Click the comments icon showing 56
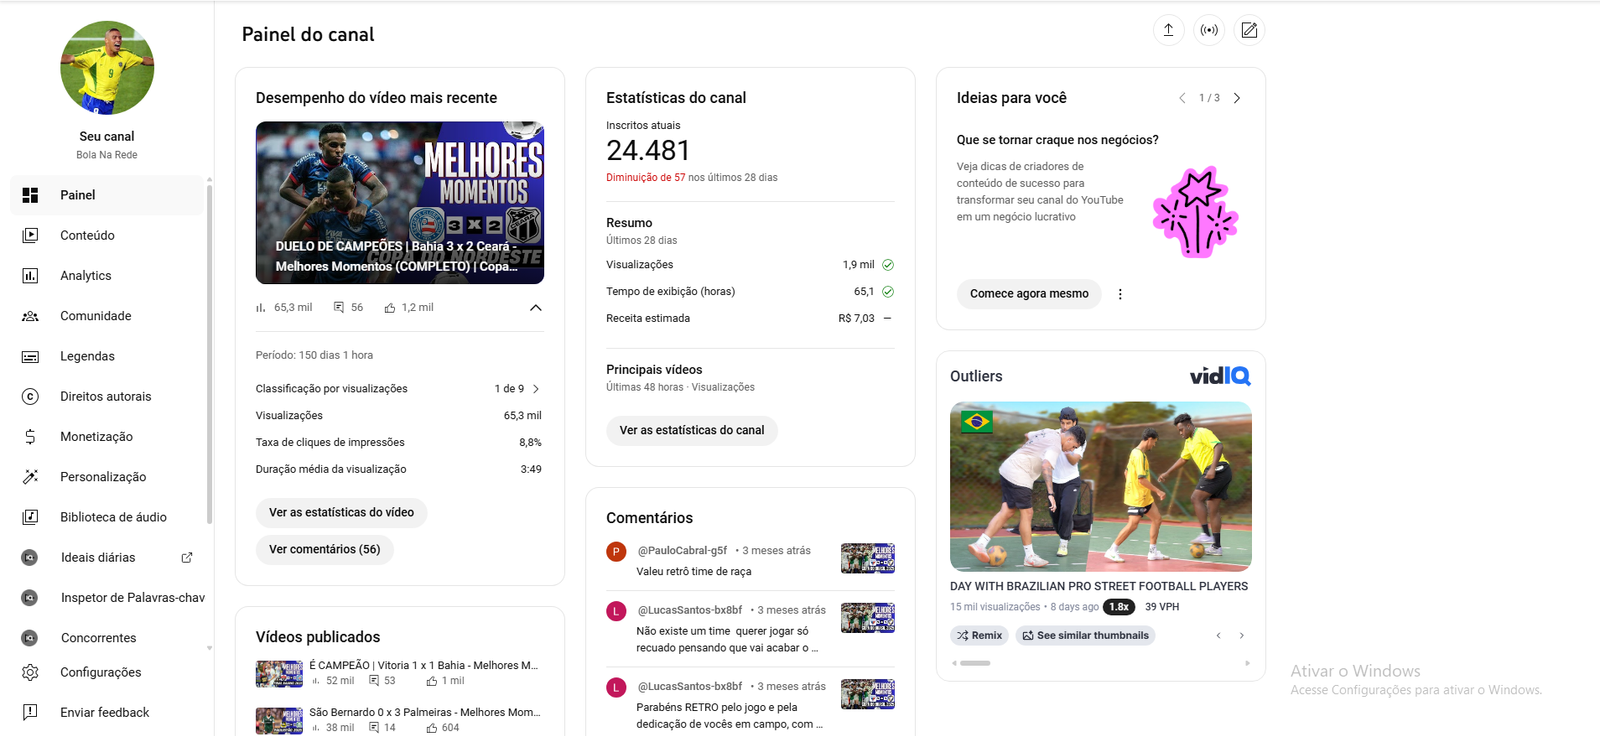This screenshot has width=1600, height=736. click(339, 308)
